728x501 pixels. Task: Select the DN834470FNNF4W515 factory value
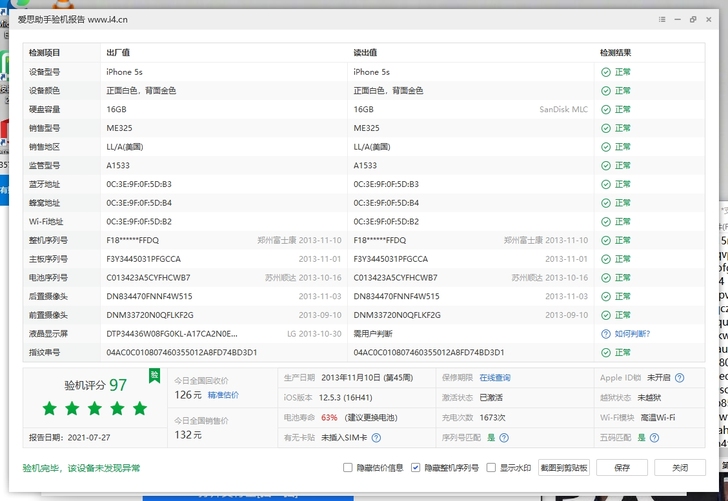149,297
